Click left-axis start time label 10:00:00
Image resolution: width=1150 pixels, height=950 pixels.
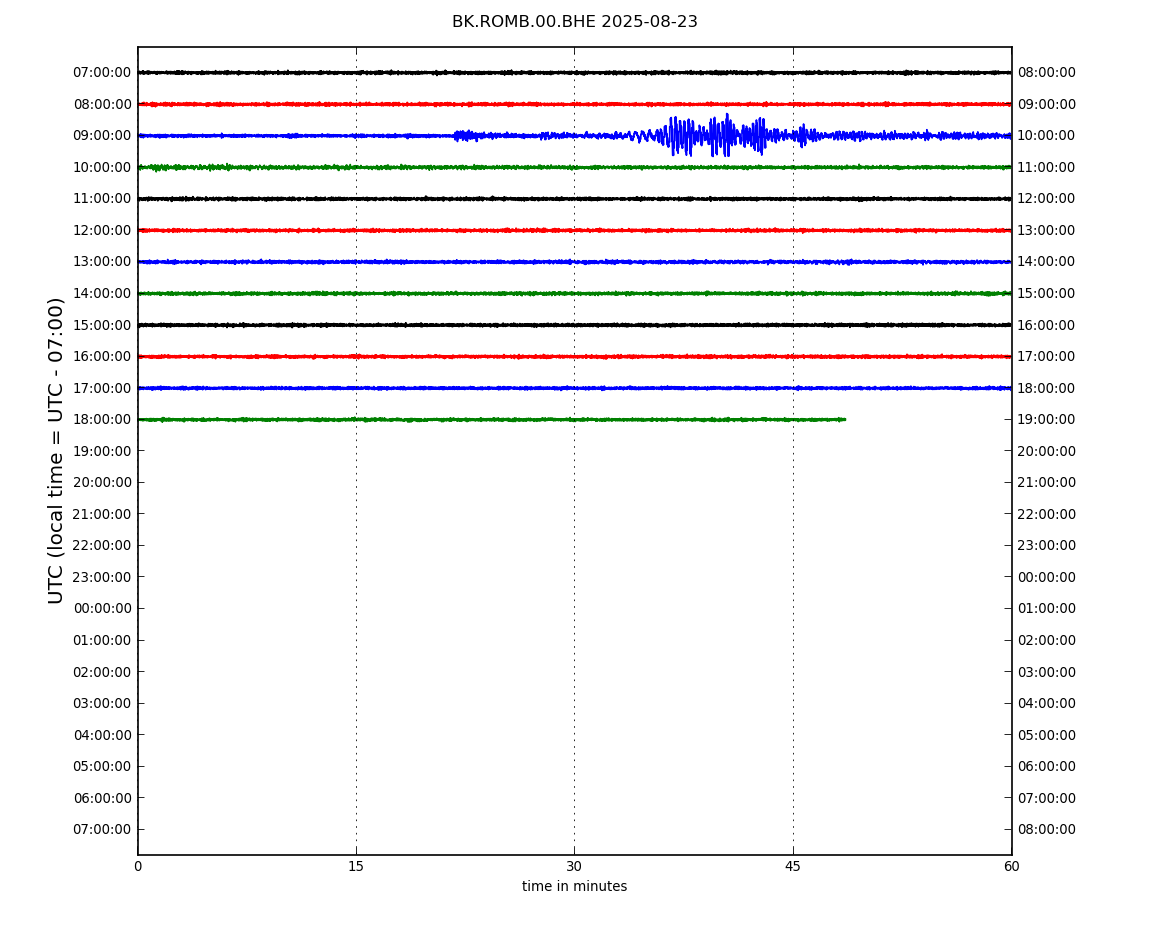[x=102, y=168]
